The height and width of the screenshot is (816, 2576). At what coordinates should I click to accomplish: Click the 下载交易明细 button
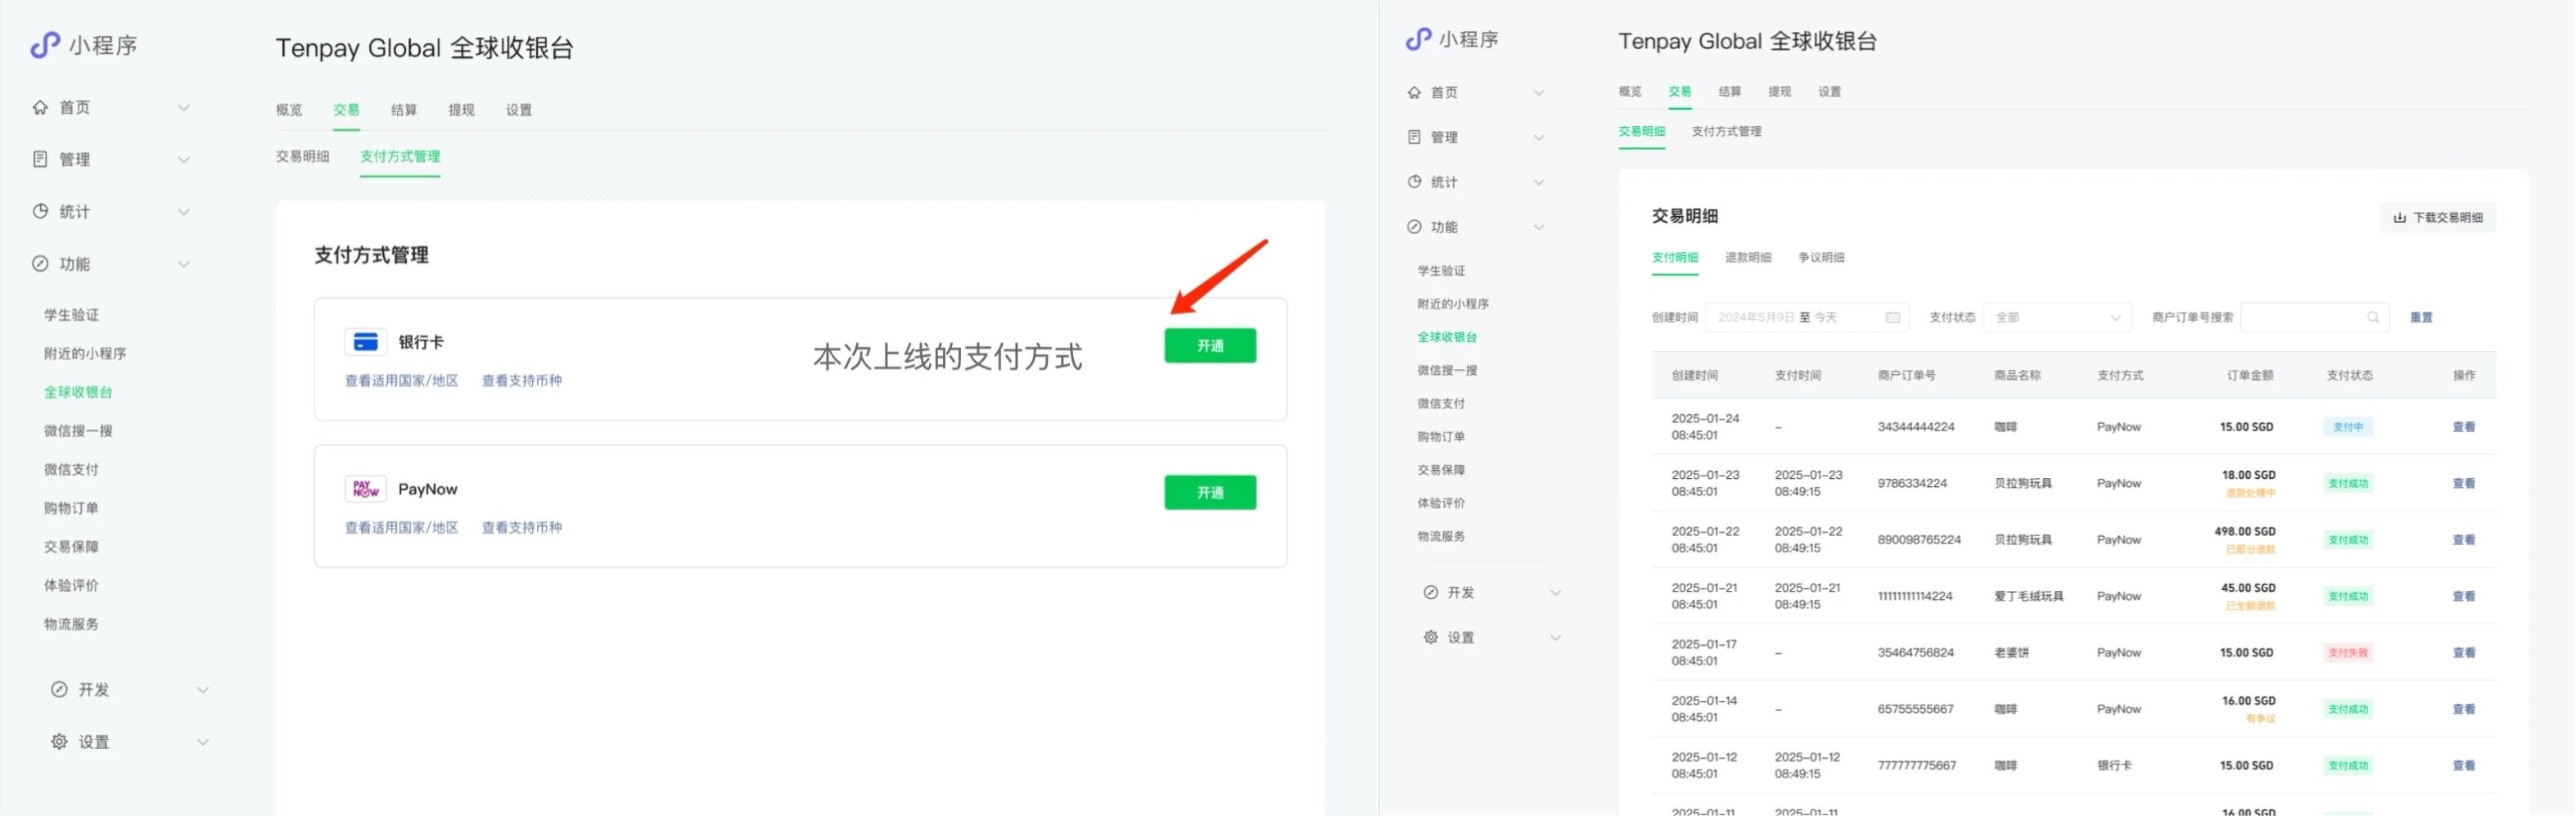[2437, 217]
